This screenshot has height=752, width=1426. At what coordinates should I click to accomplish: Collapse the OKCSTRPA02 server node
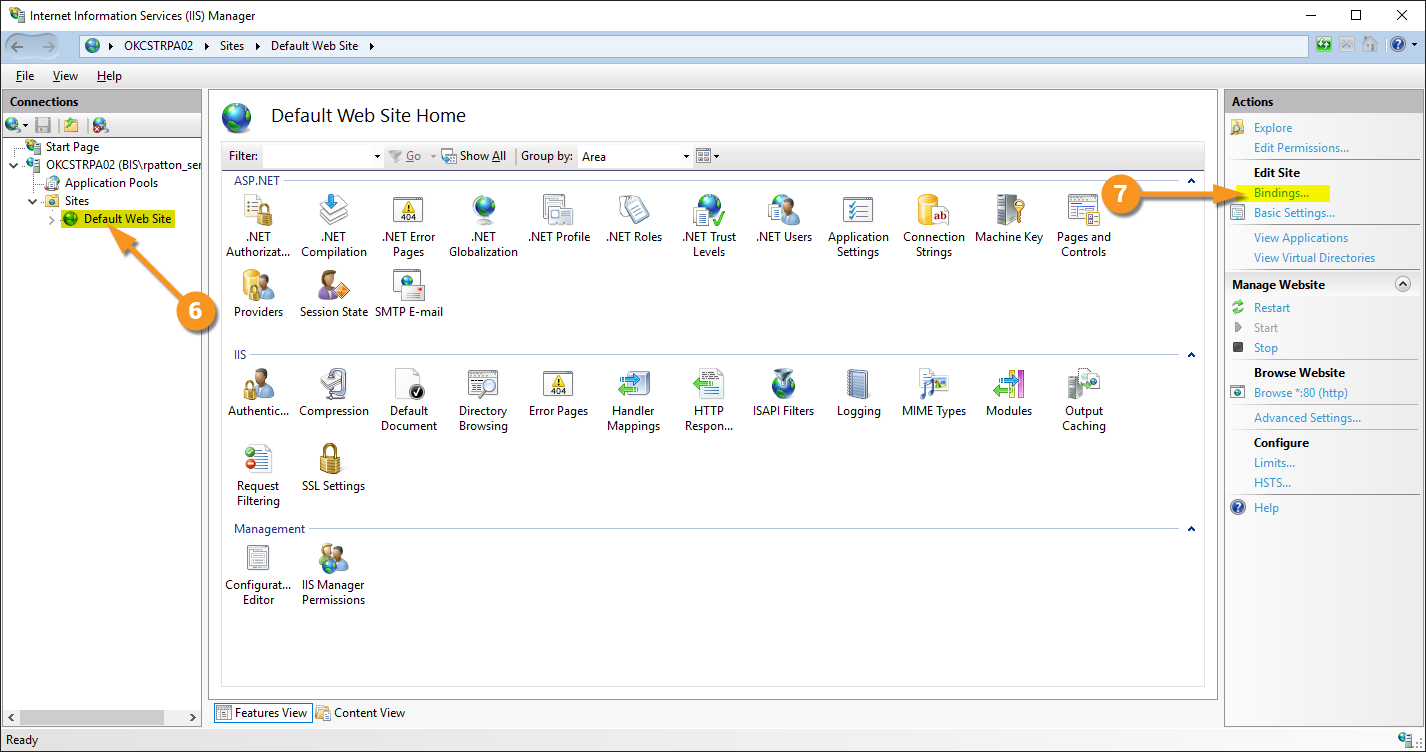click(14, 165)
